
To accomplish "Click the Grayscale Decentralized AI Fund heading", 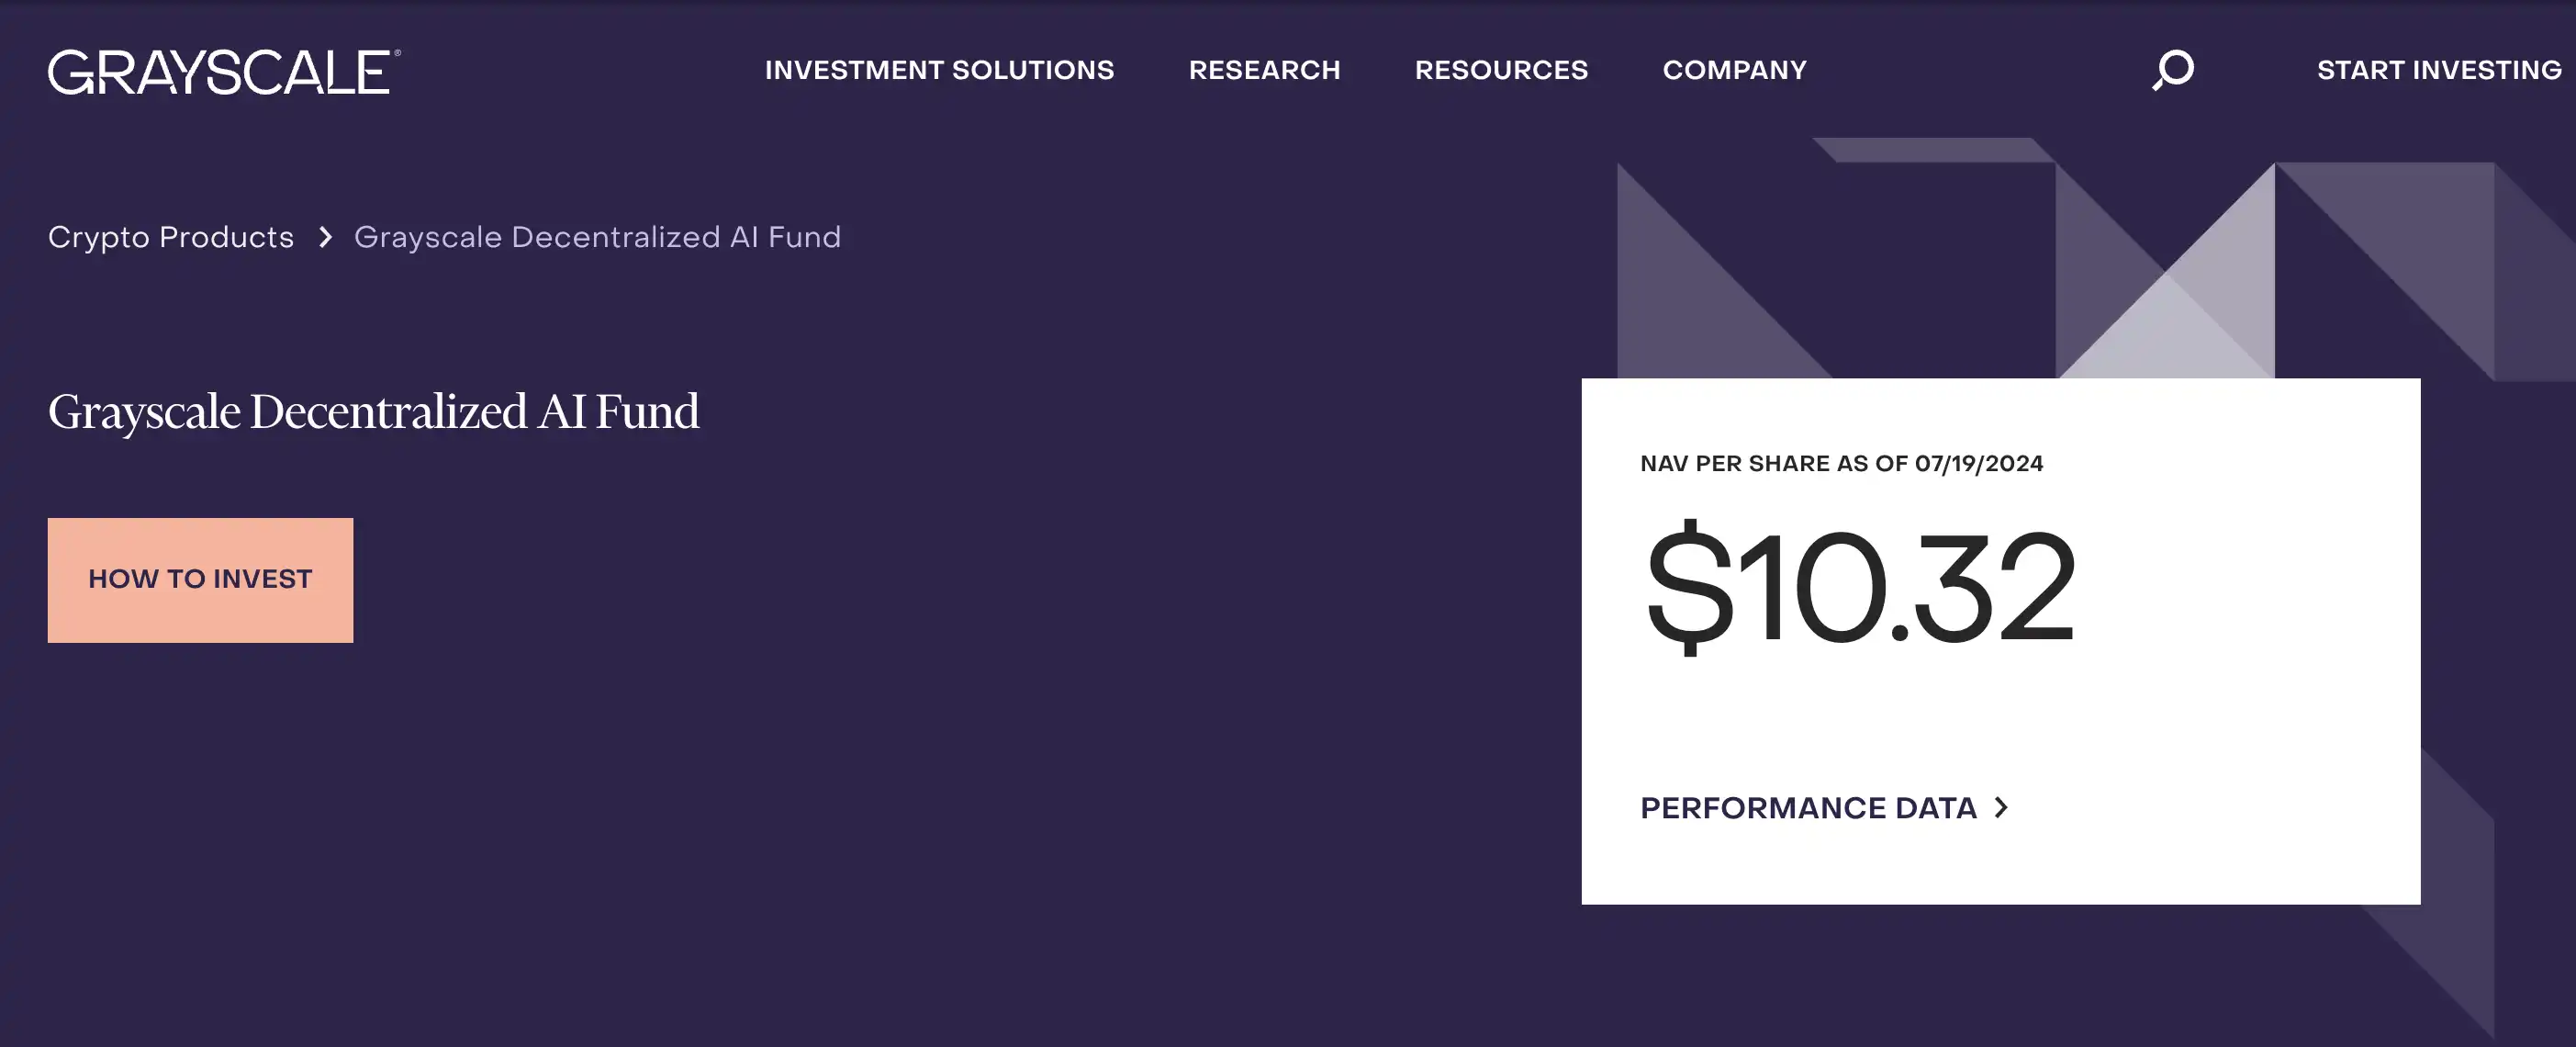I will click(373, 412).
